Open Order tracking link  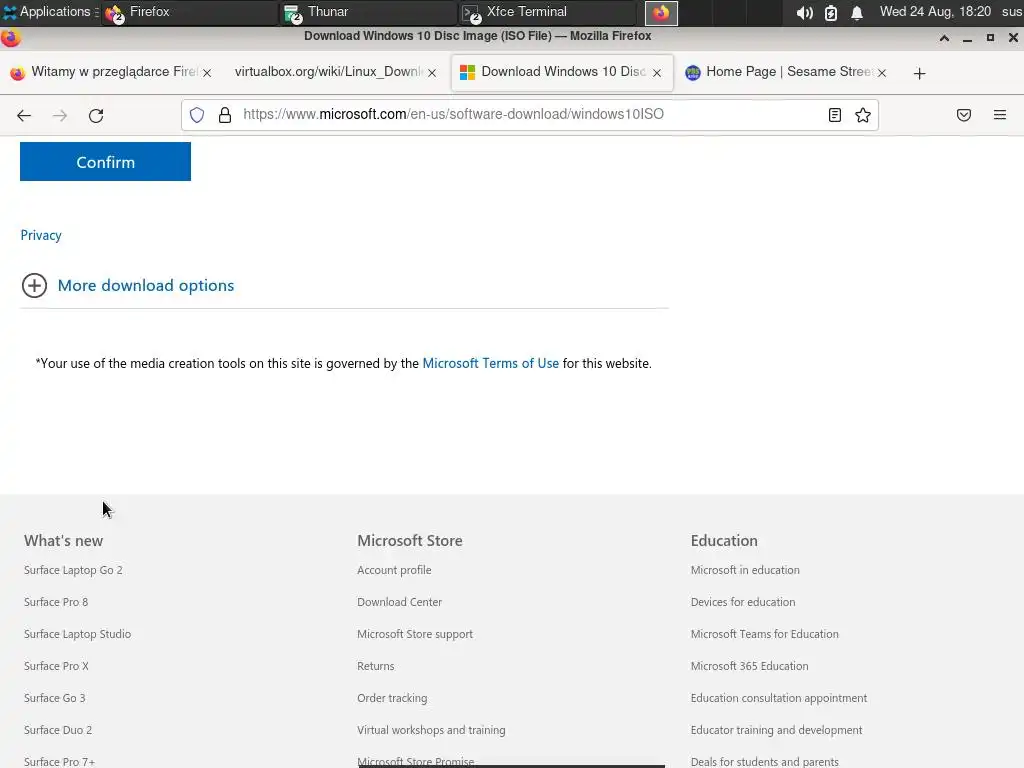(392, 698)
